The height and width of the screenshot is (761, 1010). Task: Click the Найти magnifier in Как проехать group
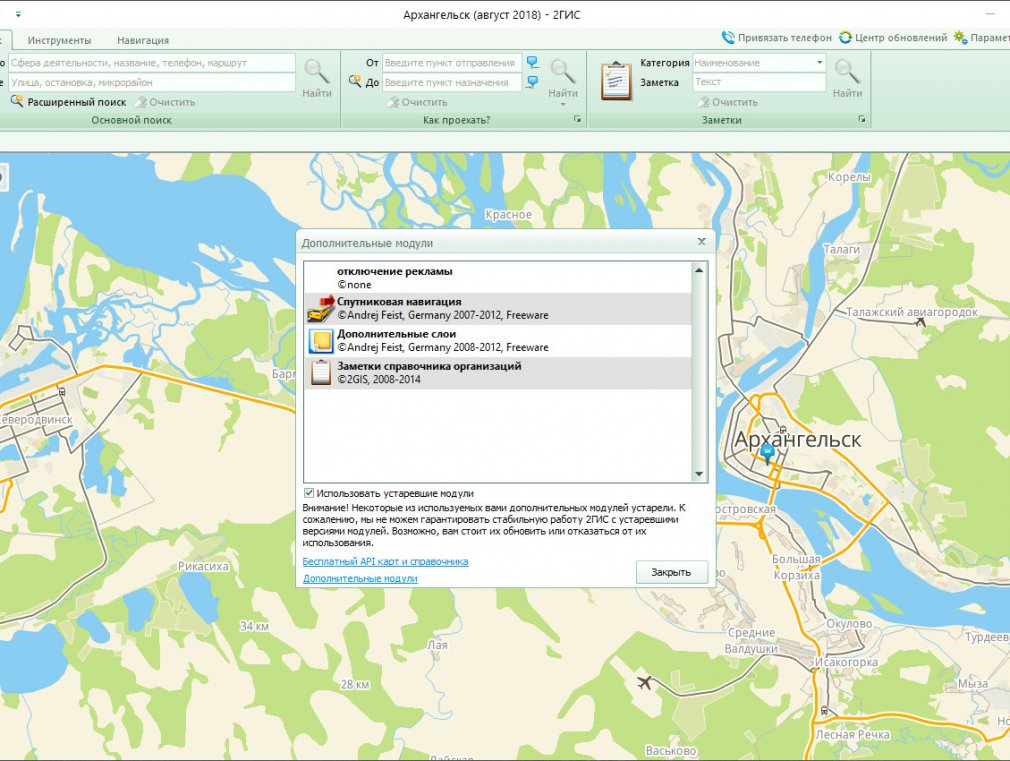[562, 71]
